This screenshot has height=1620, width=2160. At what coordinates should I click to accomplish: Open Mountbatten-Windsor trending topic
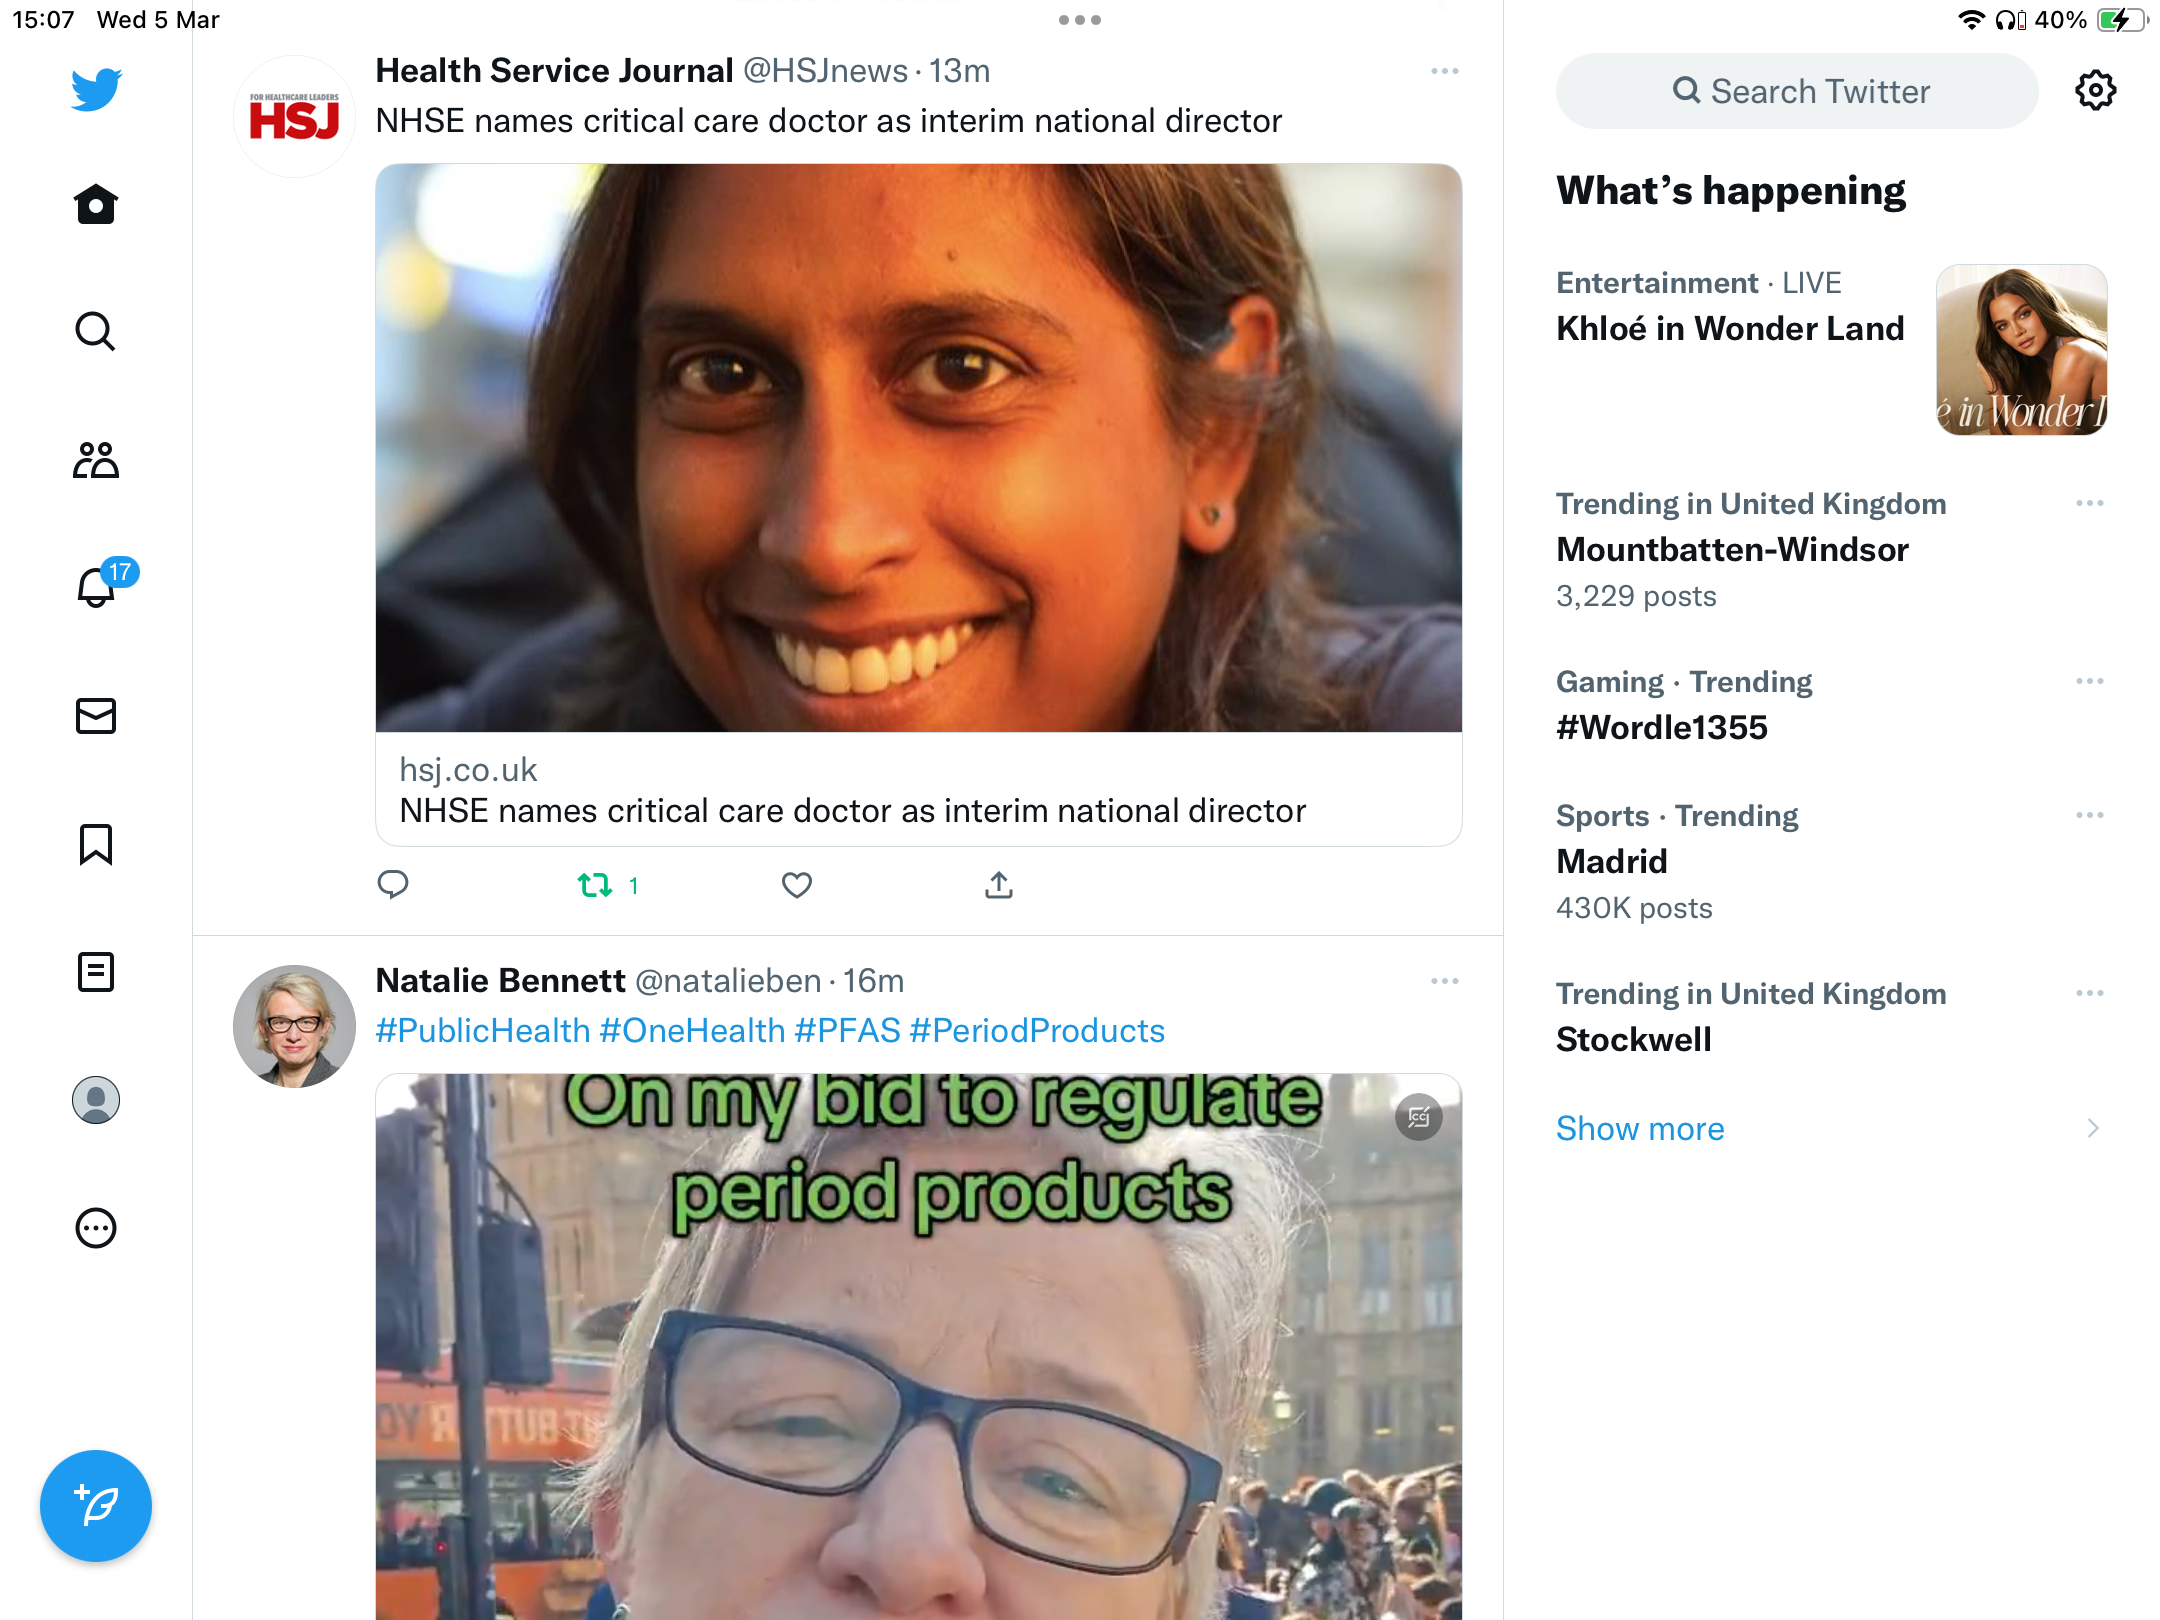point(1732,549)
